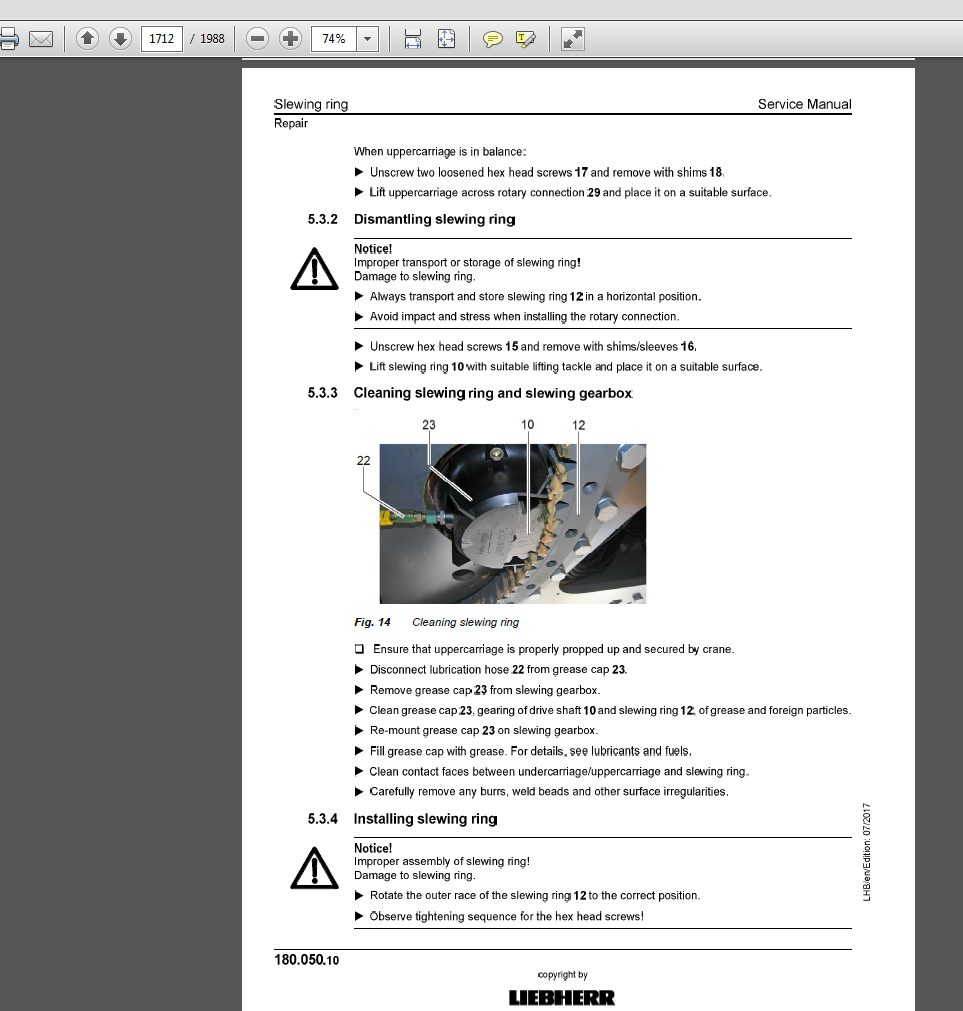Image resolution: width=963 pixels, height=1011 pixels.
Task: Click heading 'Installing slewing ring'
Action: click(425, 819)
